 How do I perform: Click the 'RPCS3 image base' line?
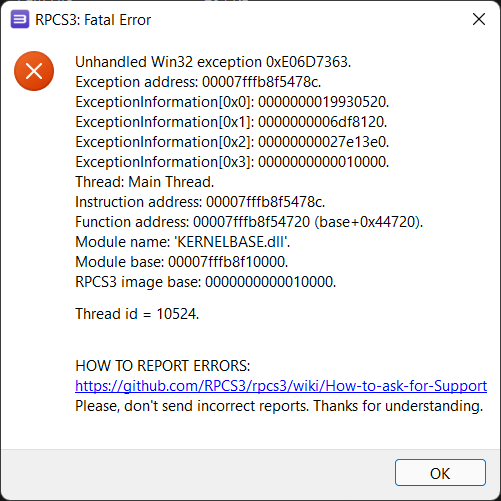click(206, 282)
